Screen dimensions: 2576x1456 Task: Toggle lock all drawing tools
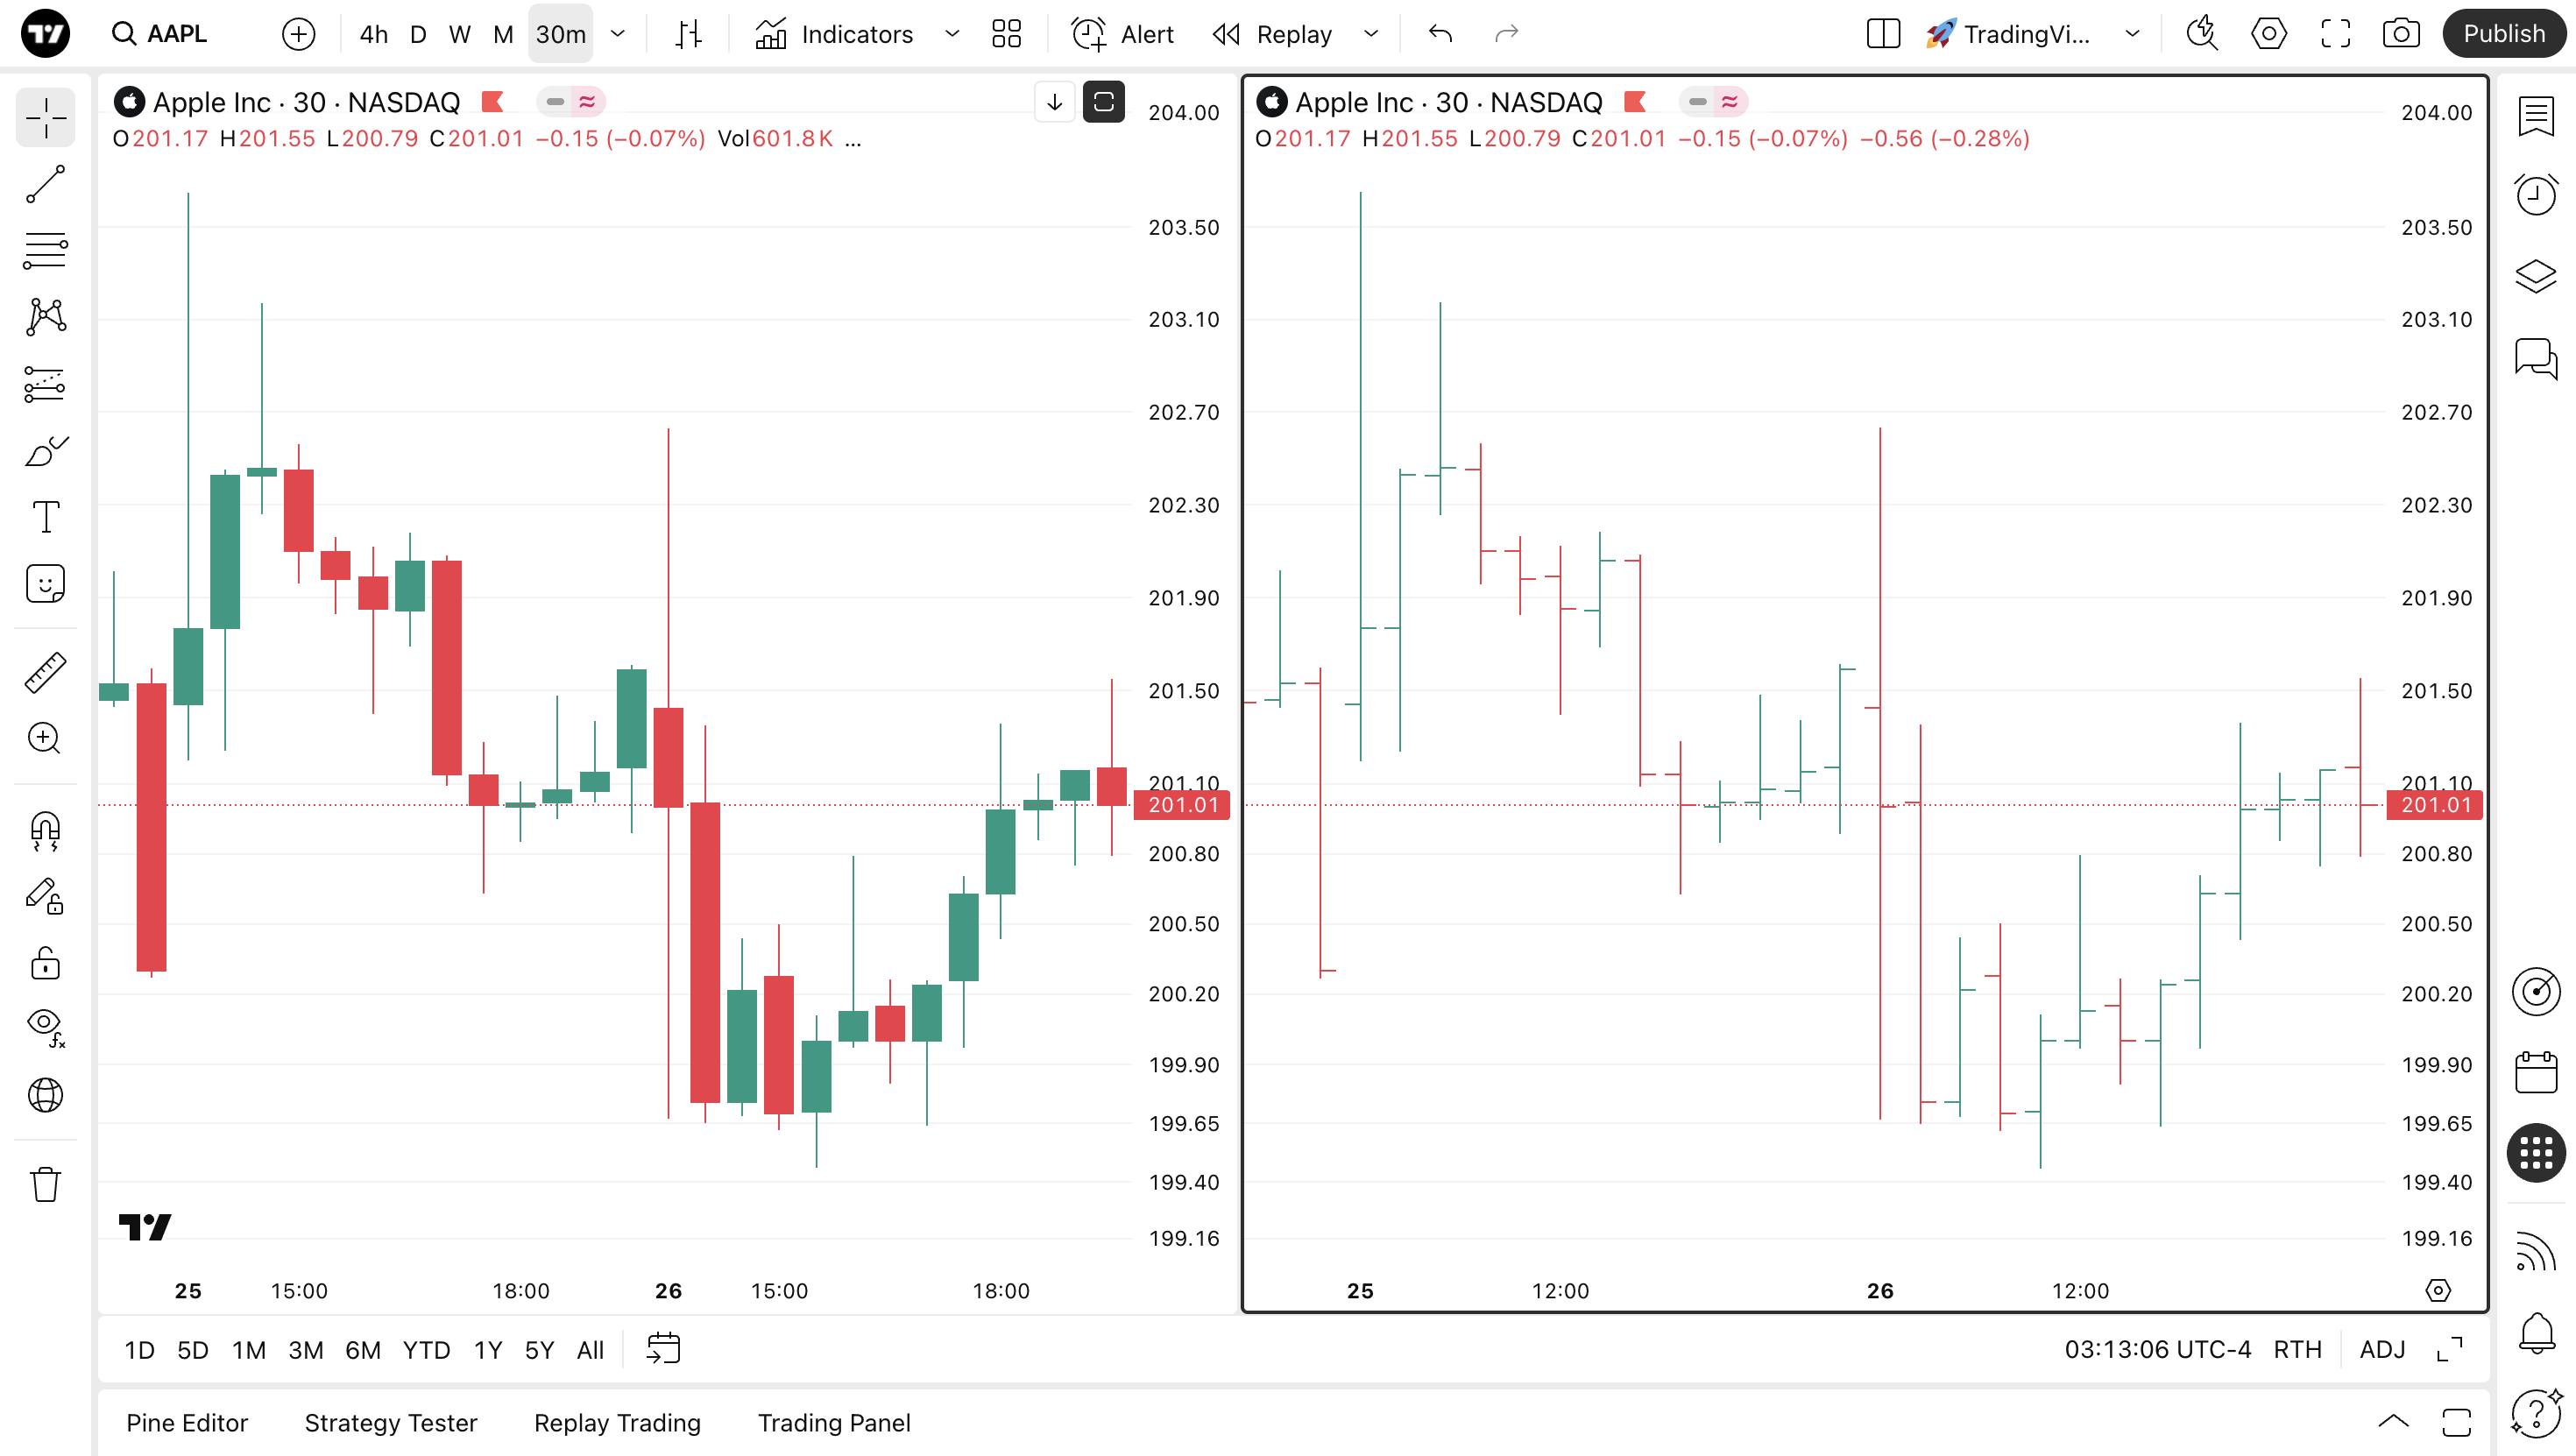45,963
